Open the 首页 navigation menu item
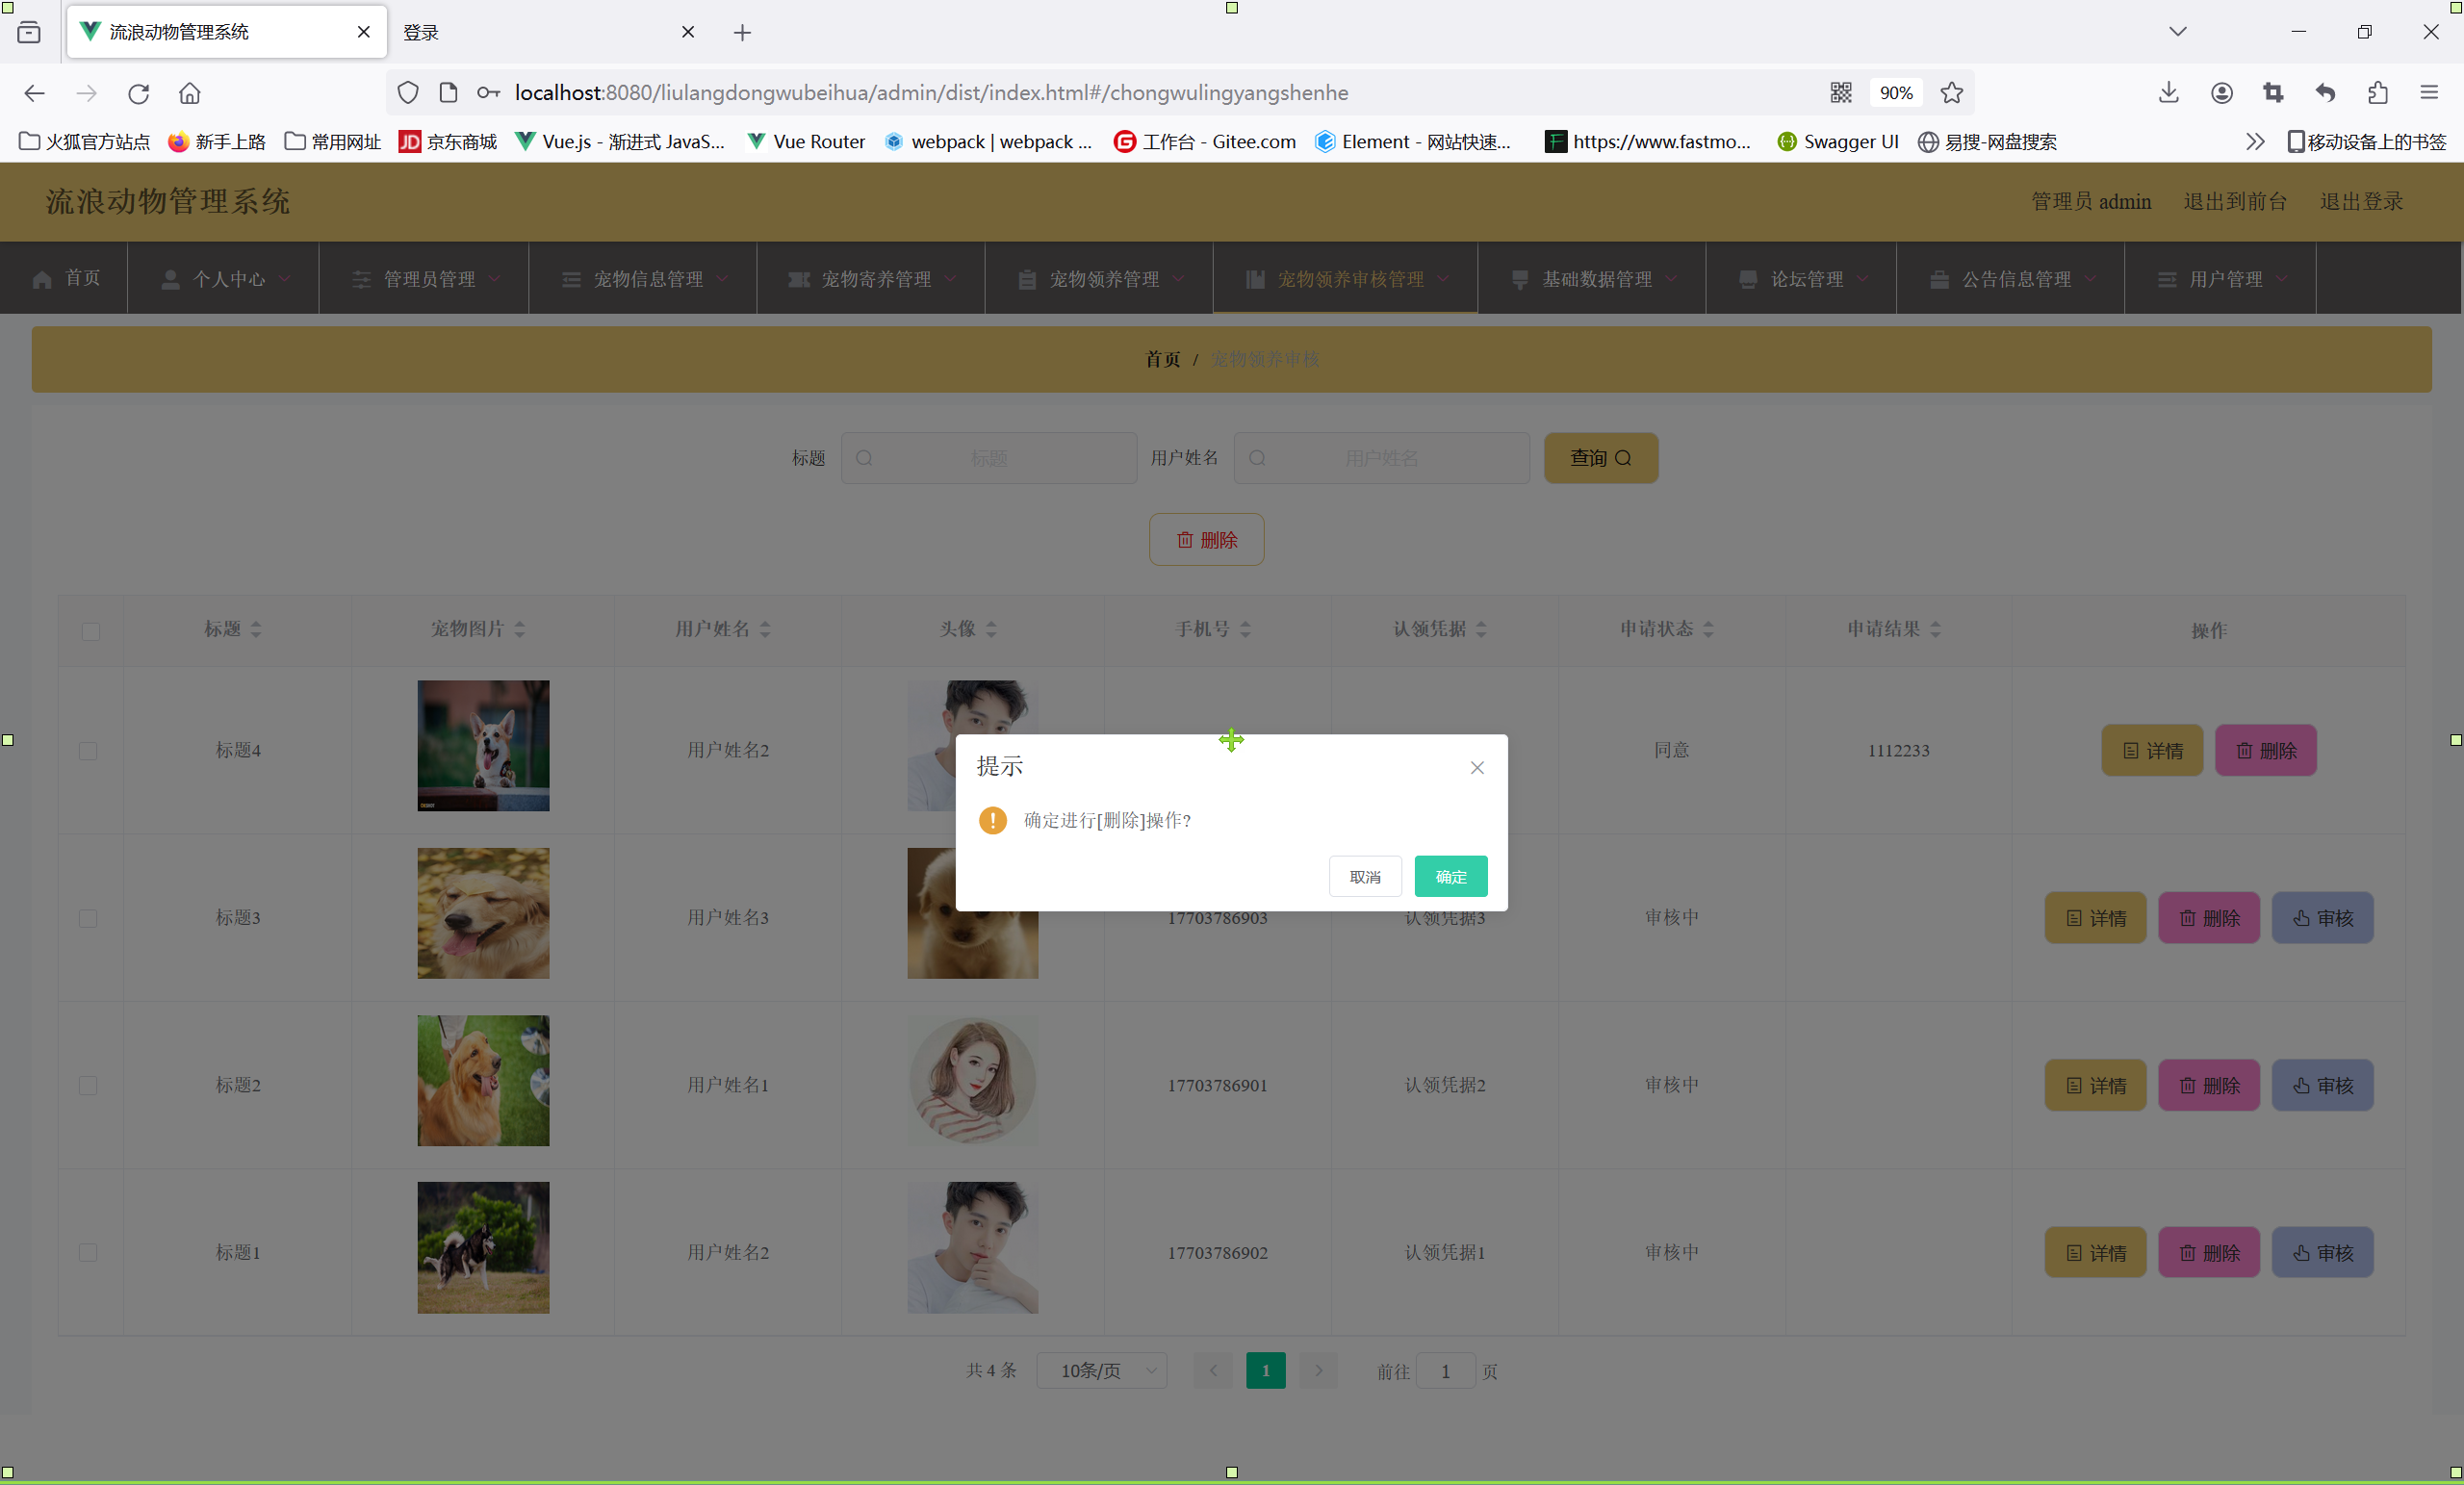The width and height of the screenshot is (2464, 1485). [67, 278]
